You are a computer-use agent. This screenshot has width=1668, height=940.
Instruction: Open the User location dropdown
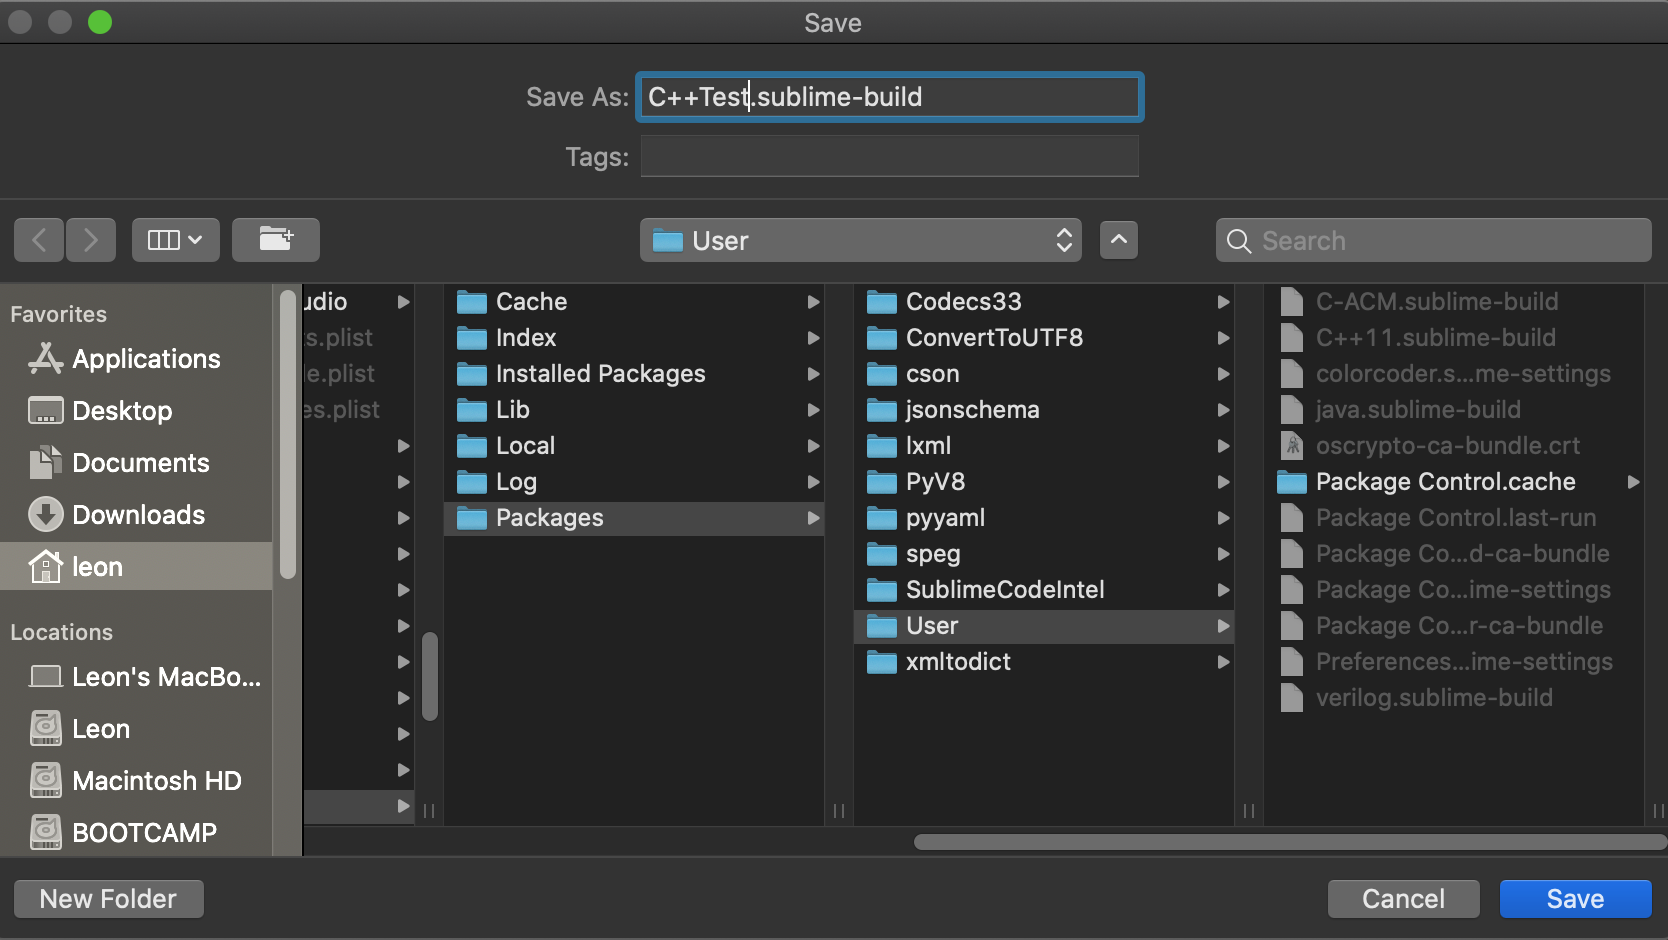coord(860,240)
